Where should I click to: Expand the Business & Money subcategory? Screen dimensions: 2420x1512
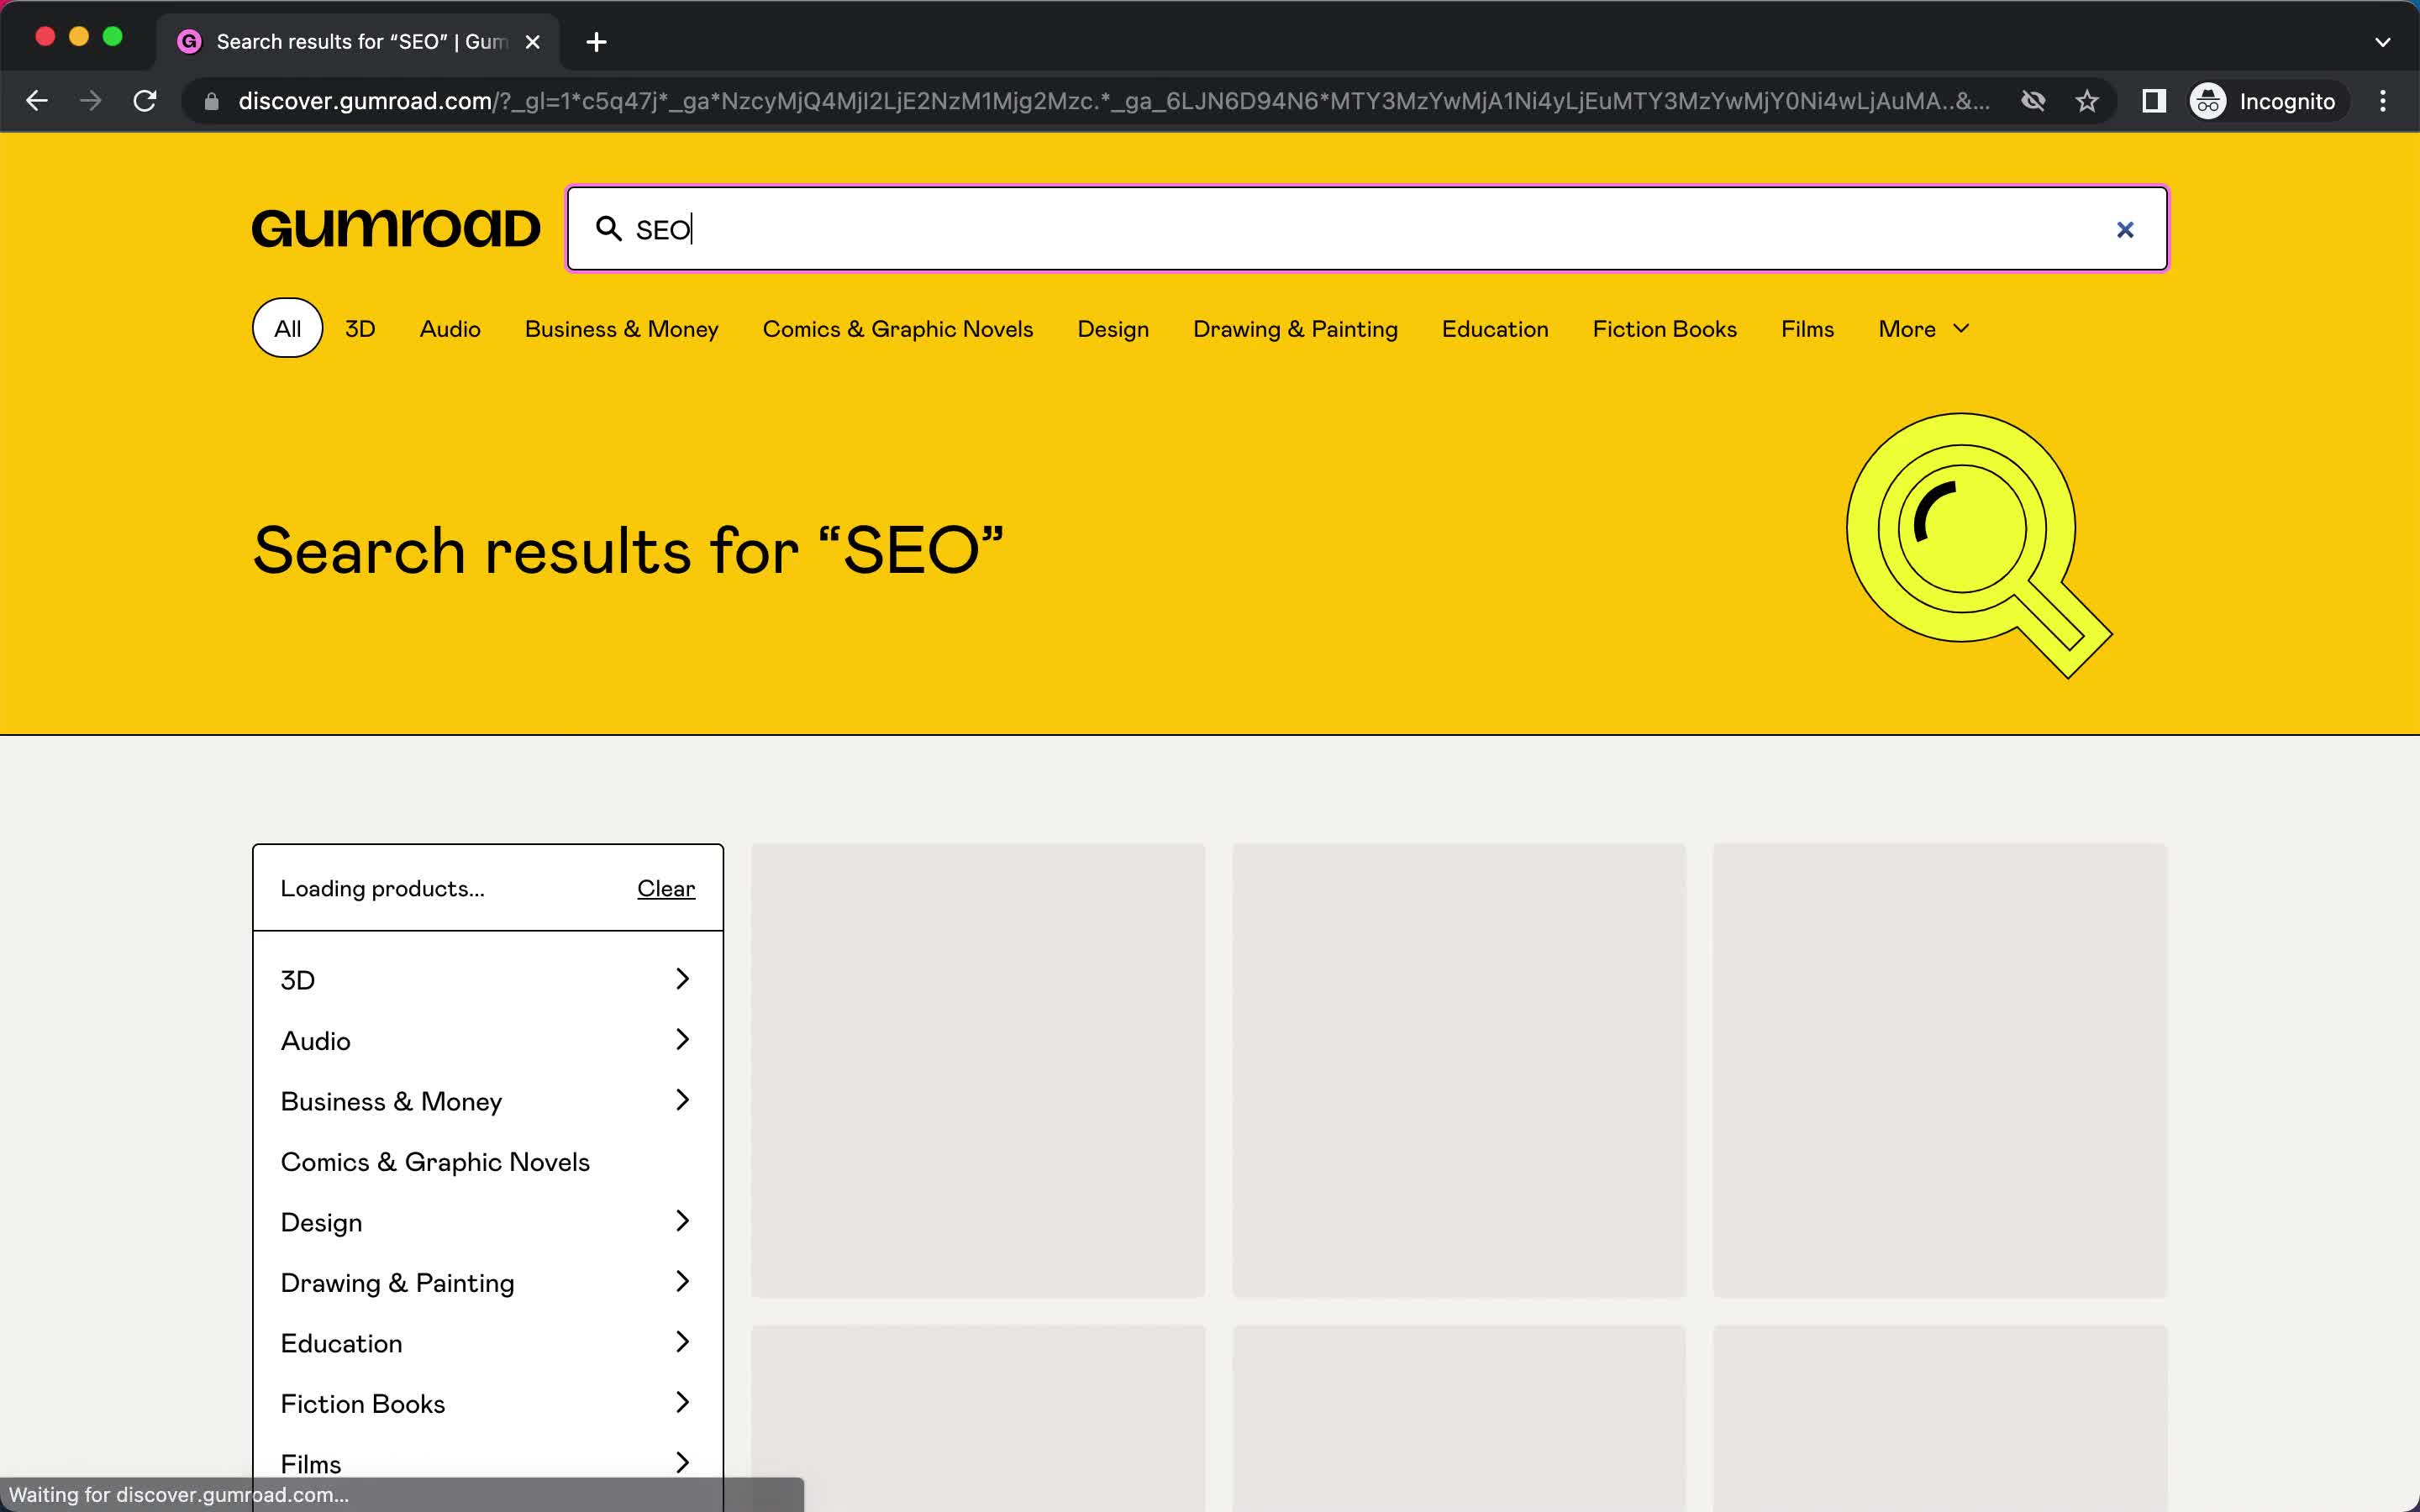681,1100
